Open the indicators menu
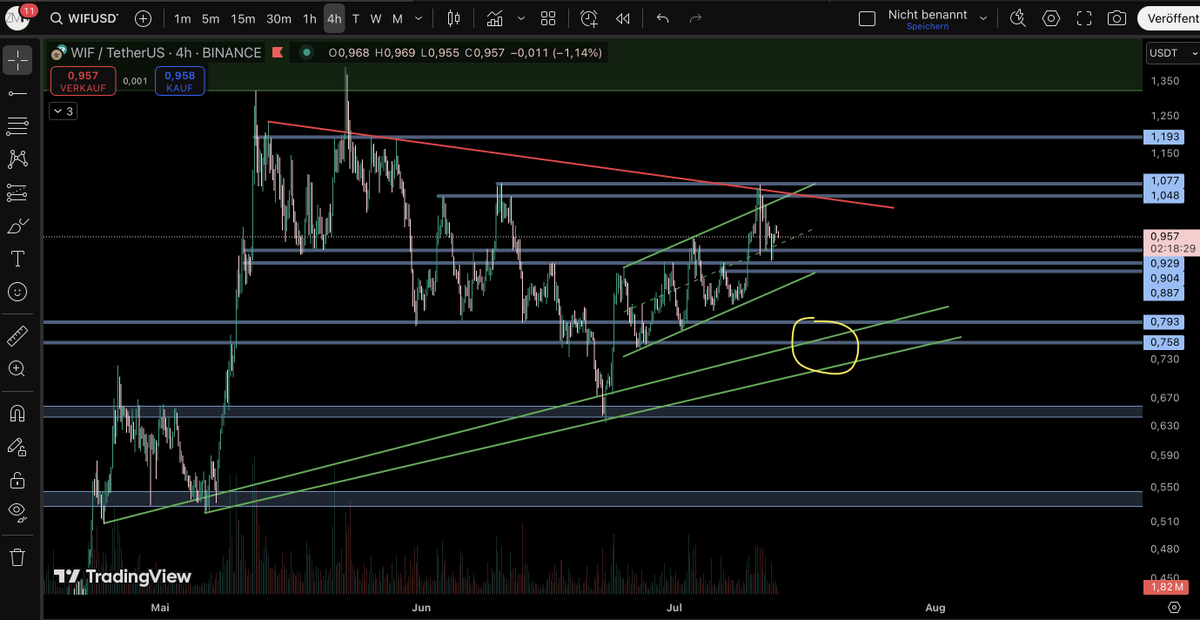Screen dimensions: 1200x620 click(495, 18)
